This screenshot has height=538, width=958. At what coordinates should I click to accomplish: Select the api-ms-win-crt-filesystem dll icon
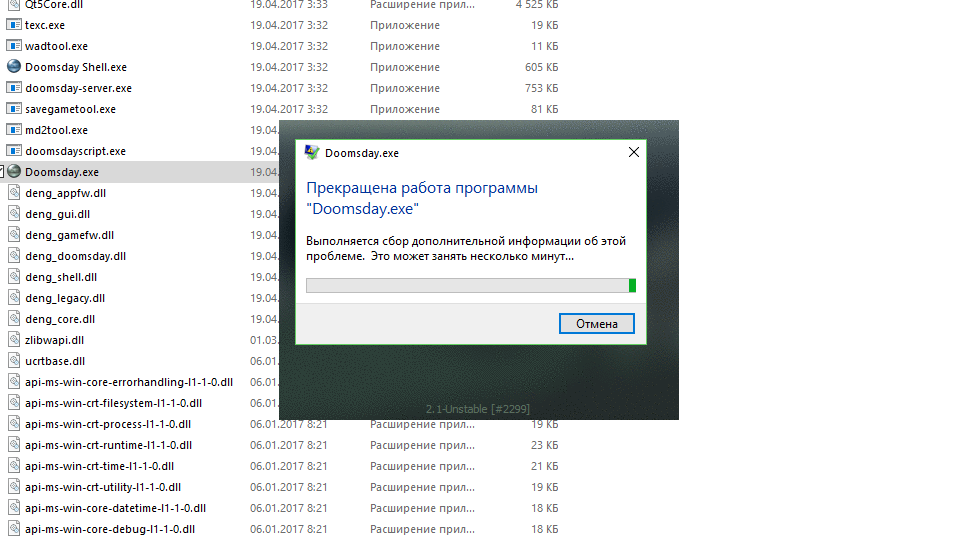tap(14, 403)
